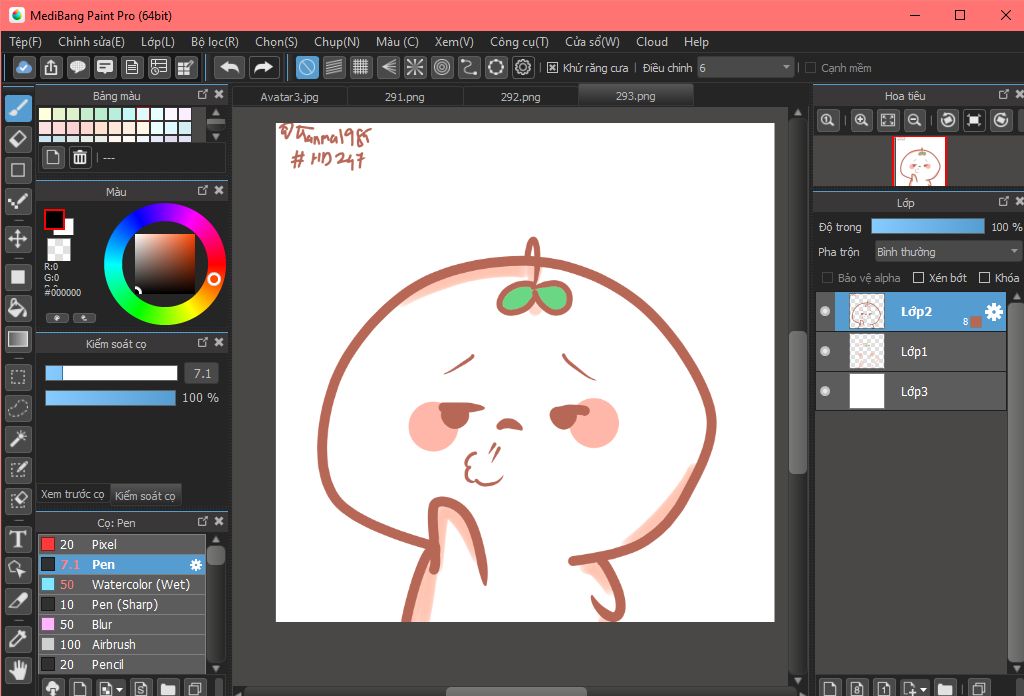Adjust the brush size slider
Image resolution: width=1024 pixels, height=696 pixels.
tap(111, 373)
